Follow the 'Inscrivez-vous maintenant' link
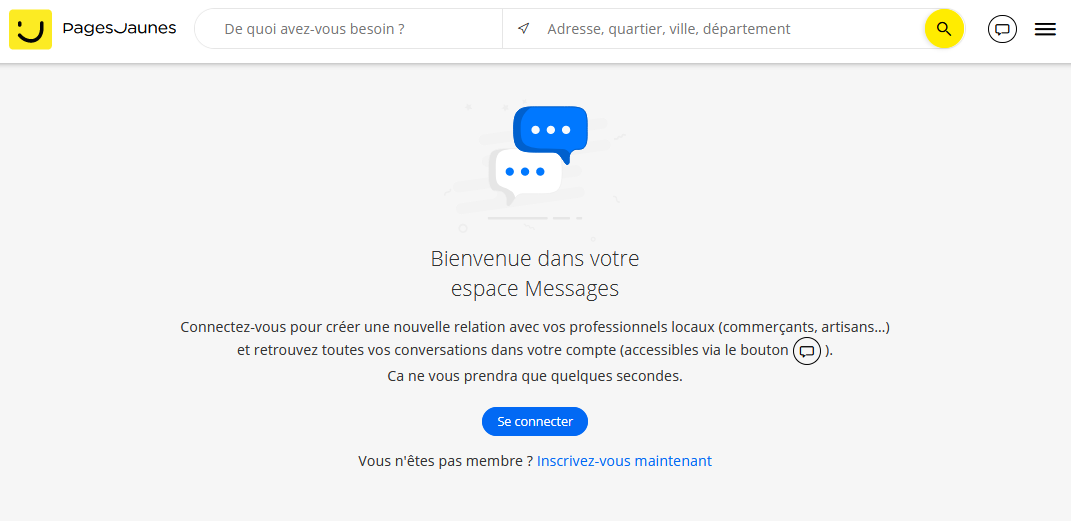The image size is (1071, 521). pyautogui.click(x=624, y=461)
